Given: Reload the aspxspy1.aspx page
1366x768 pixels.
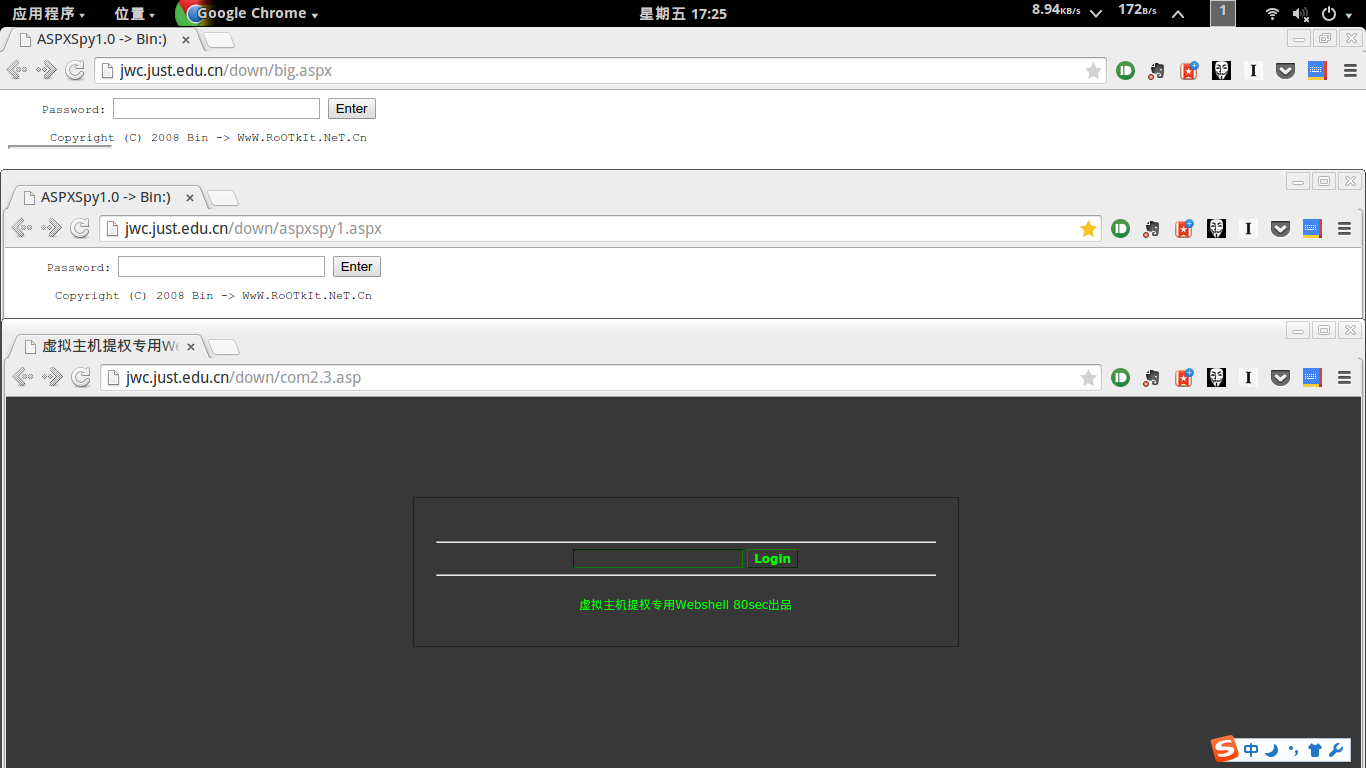Looking at the screenshot, I should click(x=80, y=228).
